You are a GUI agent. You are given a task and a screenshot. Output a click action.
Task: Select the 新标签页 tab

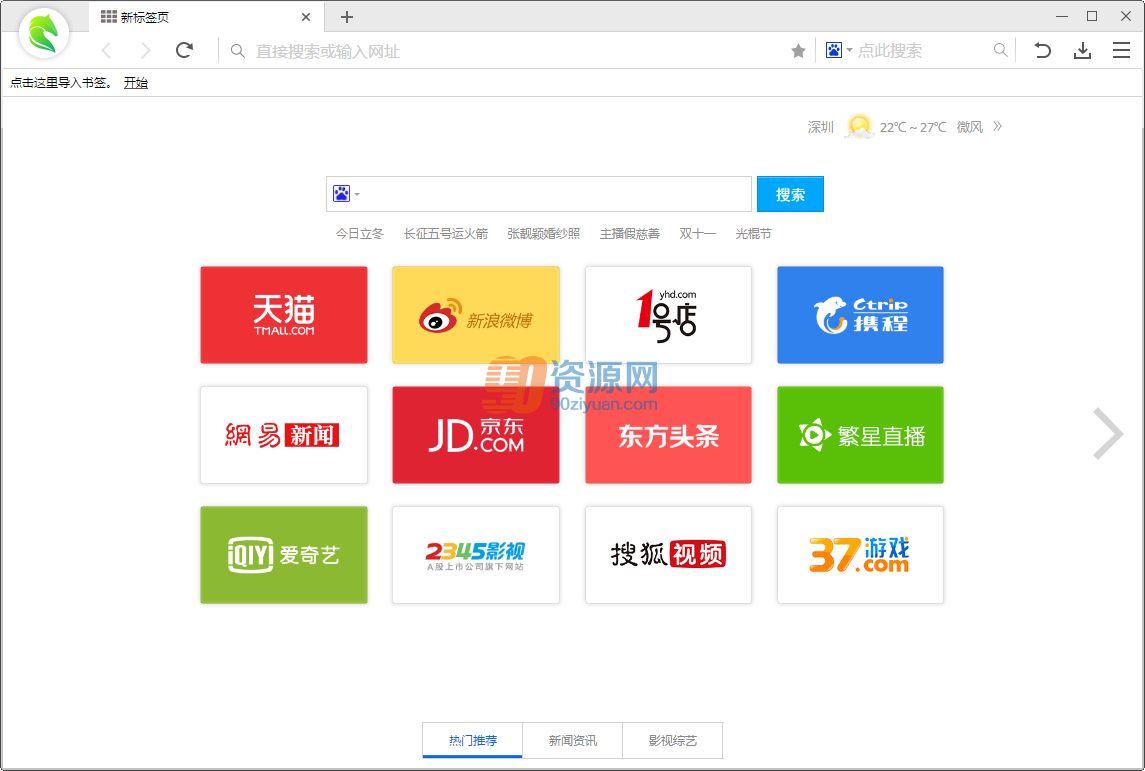click(208, 17)
